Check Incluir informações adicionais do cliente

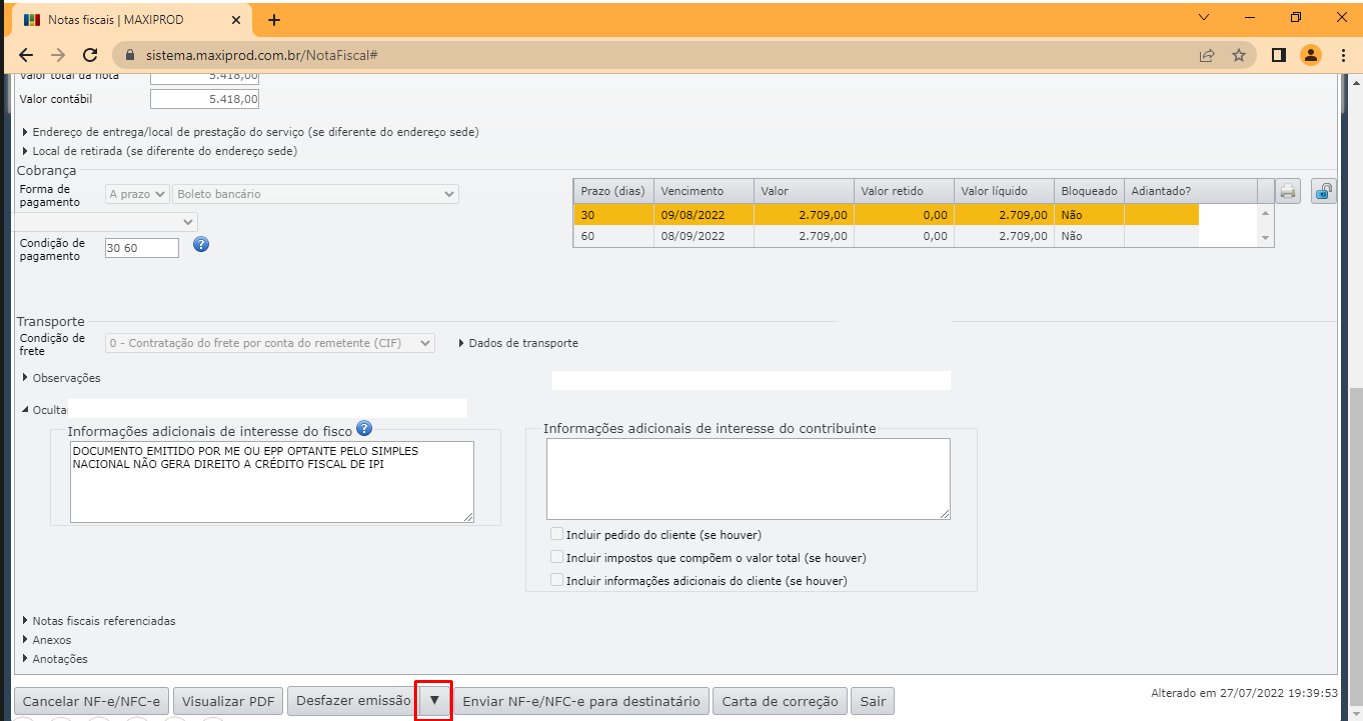tap(557, 580)
